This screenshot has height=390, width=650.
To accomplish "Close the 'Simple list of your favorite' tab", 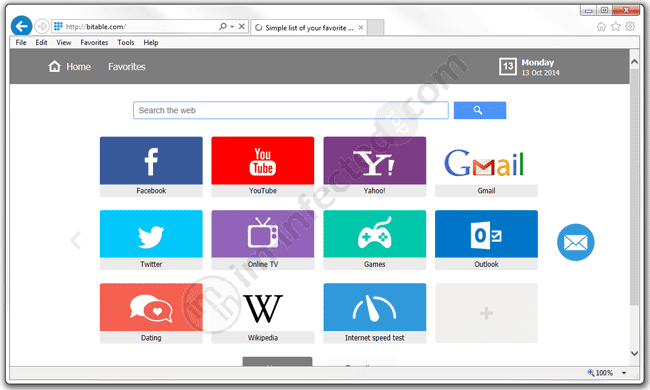I will 361,27.
